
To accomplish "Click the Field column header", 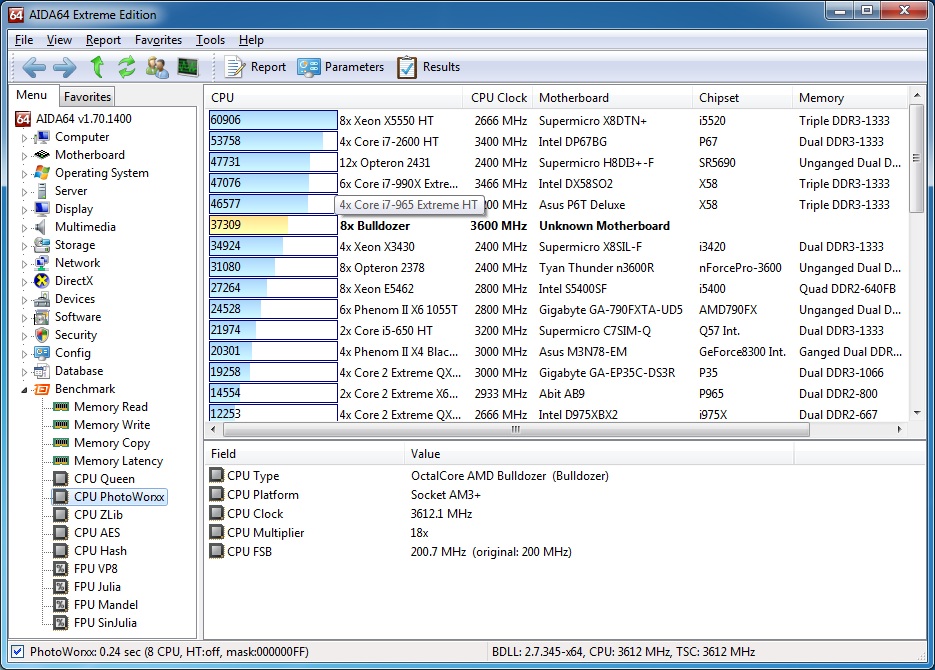I will (305, 454).
